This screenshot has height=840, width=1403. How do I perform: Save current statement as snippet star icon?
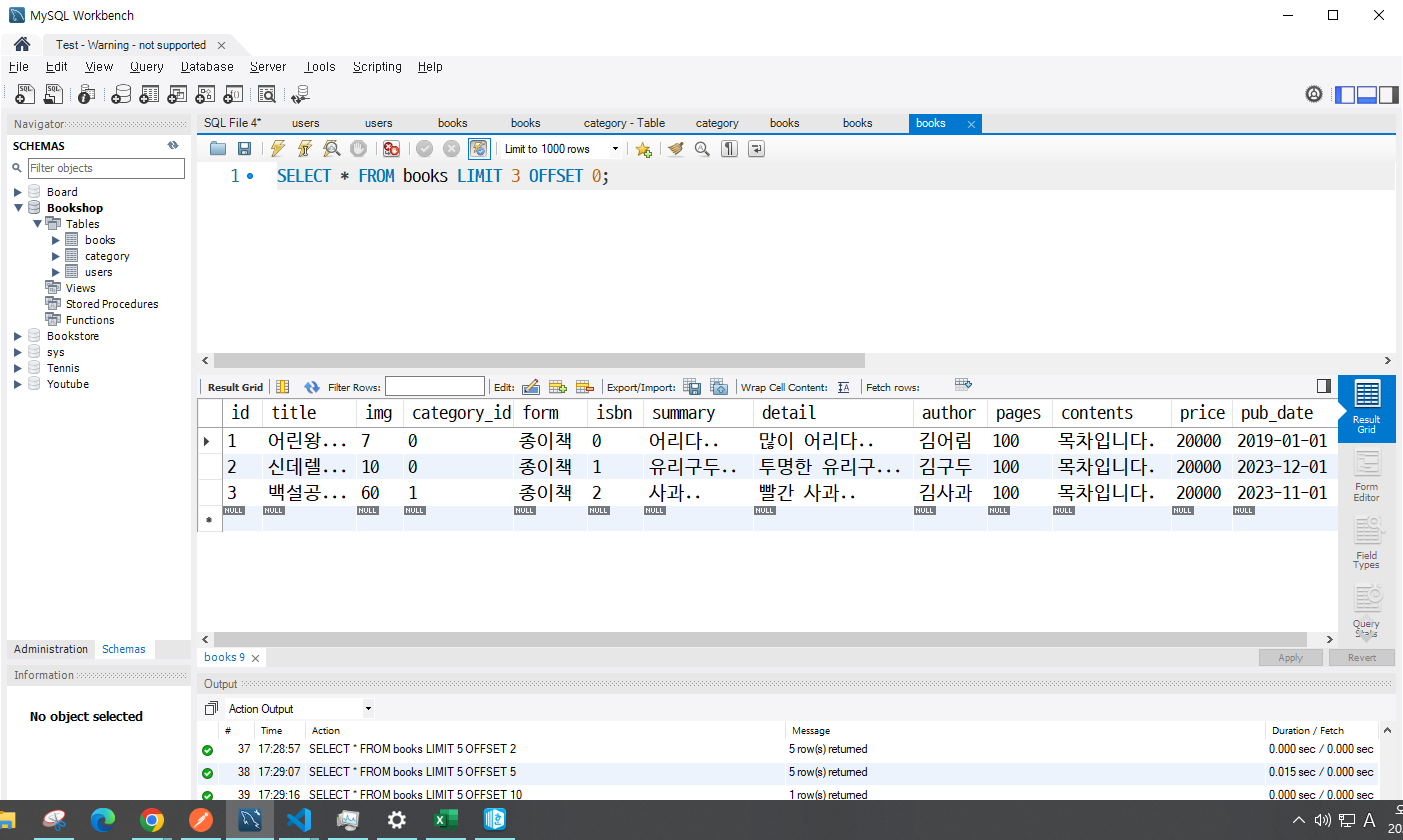coord(644,149)
